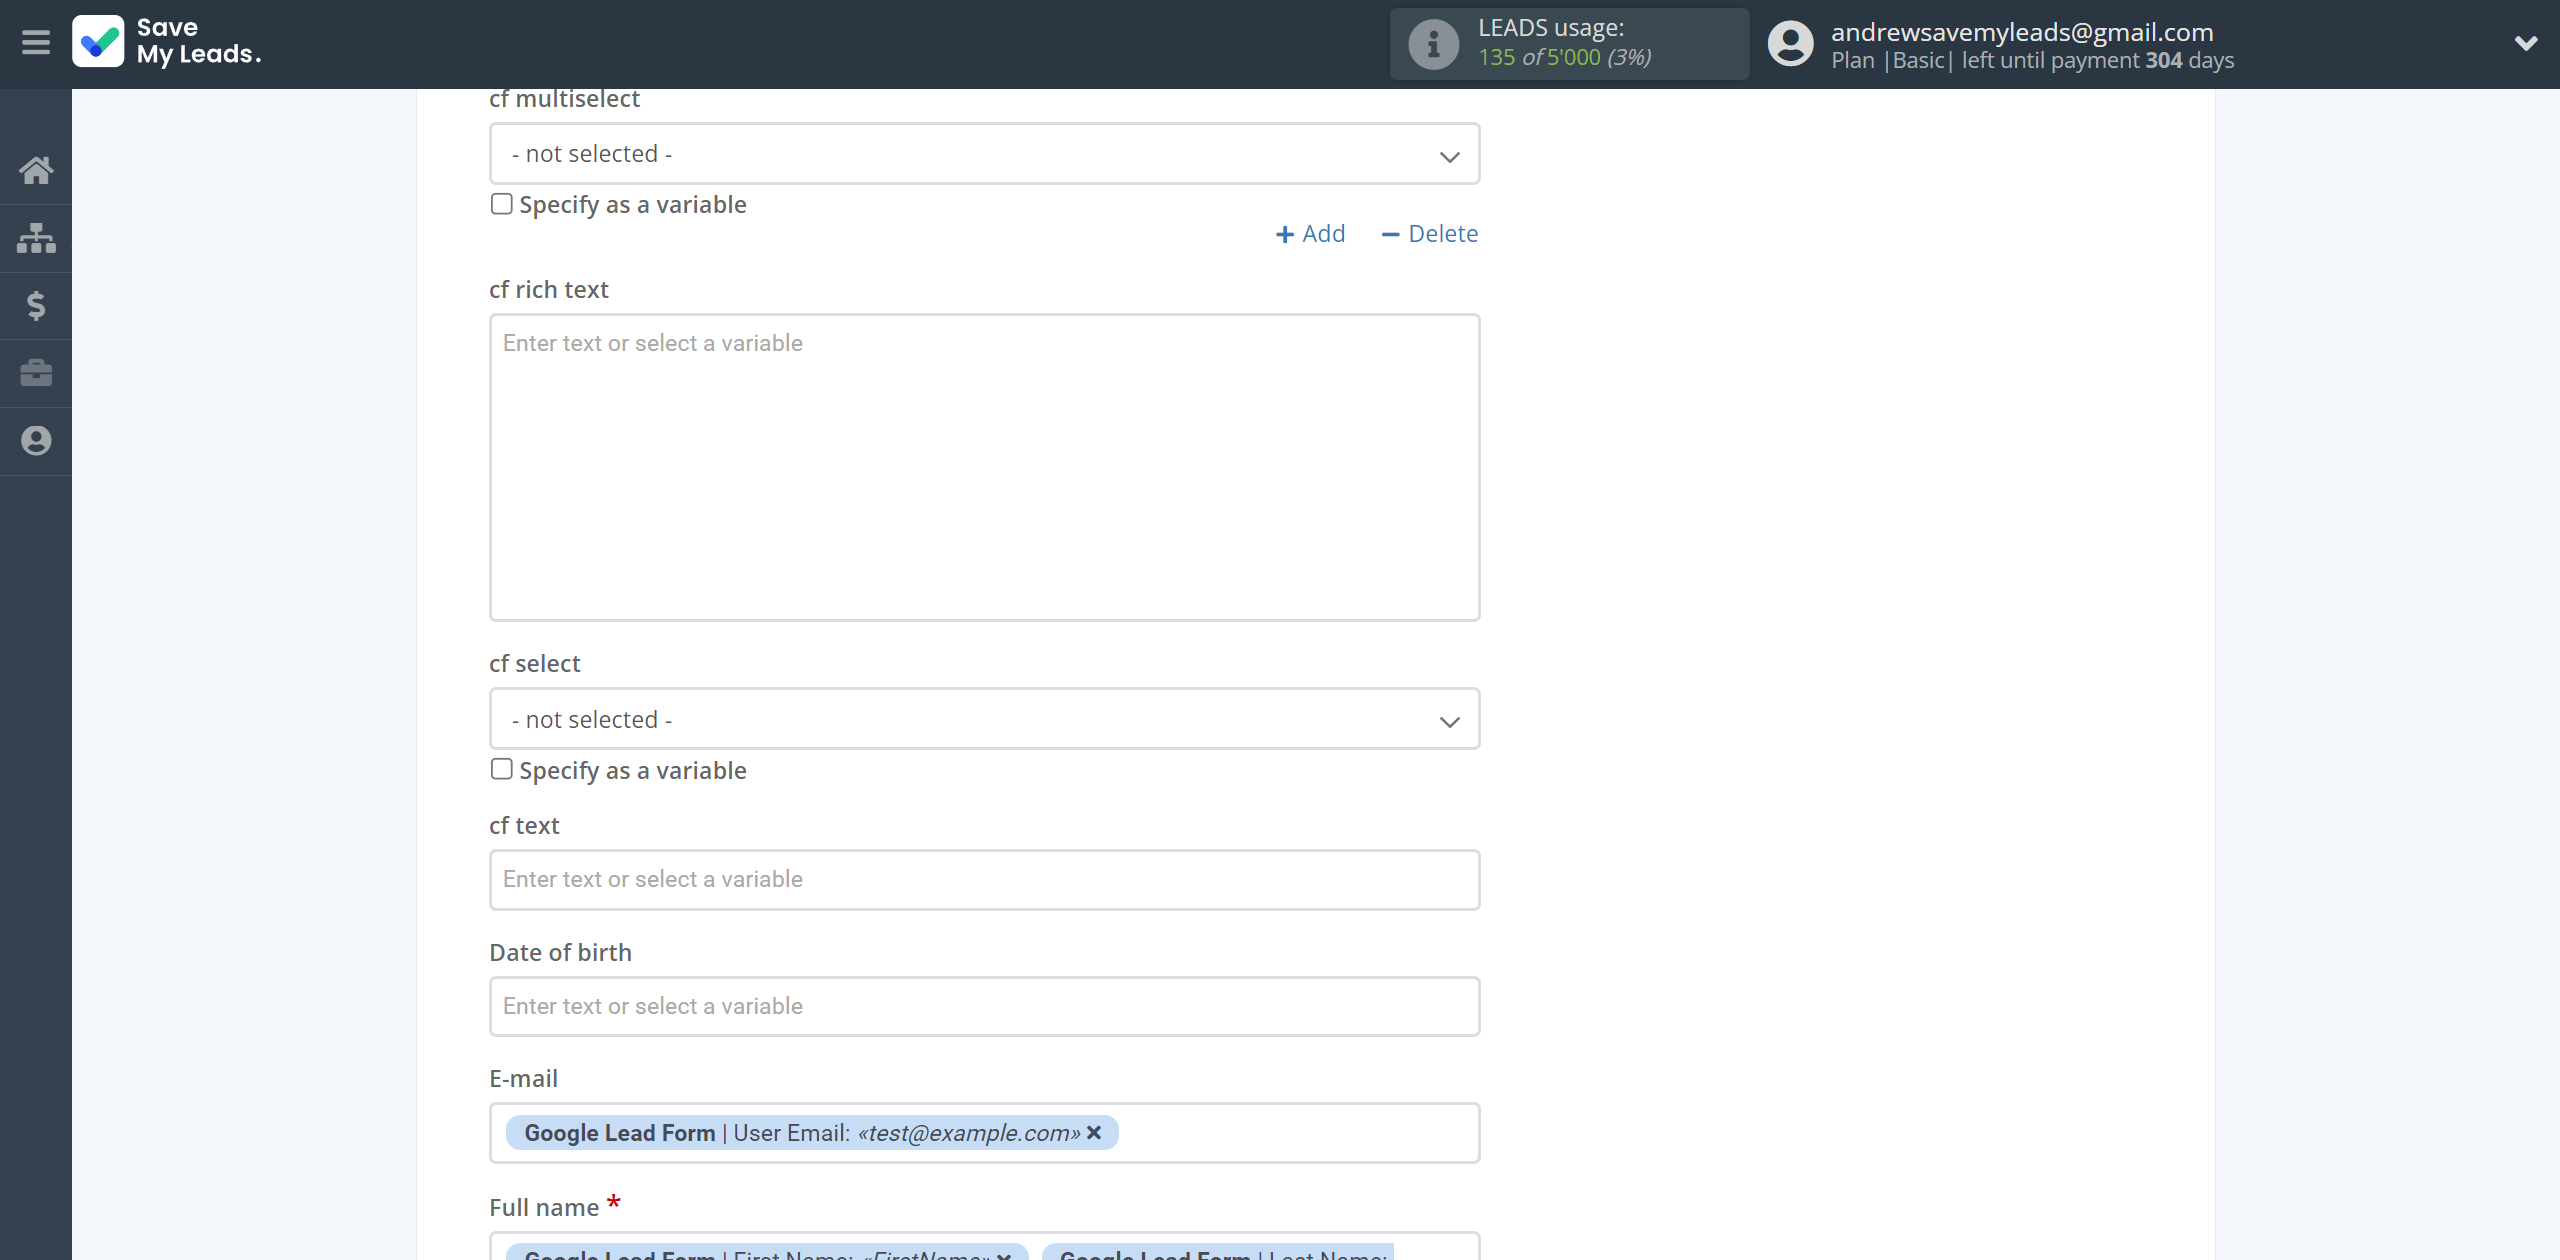Image resolution: width=2560 pixels, height=1260 pixels.
Task: Click the Add link
Action: 1310,234
